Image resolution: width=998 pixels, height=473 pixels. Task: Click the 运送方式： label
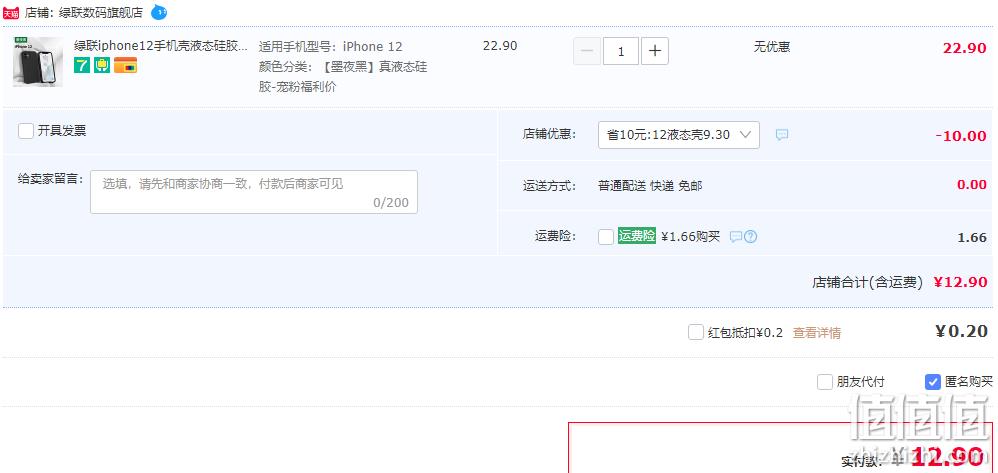tap(549, 186)
